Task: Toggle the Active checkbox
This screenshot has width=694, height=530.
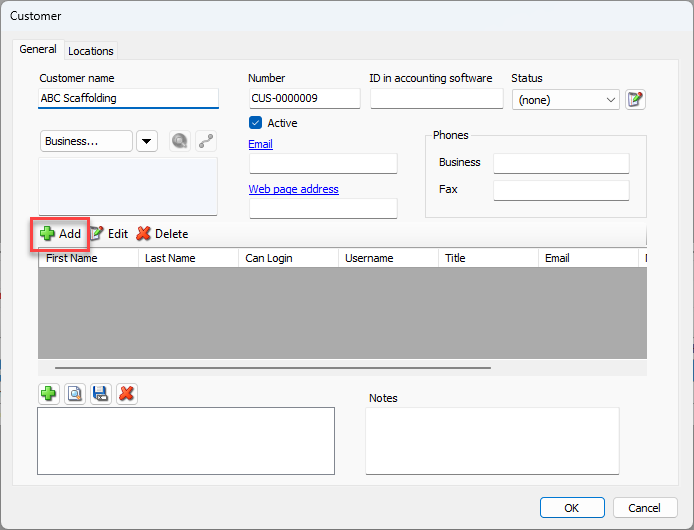Action: 255,123
